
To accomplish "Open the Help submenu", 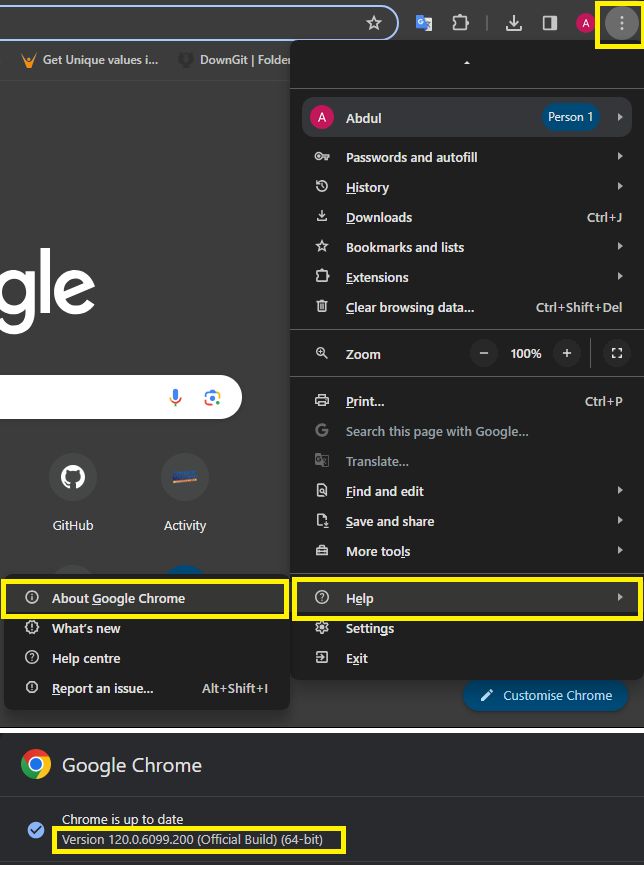I will point(467,599).
